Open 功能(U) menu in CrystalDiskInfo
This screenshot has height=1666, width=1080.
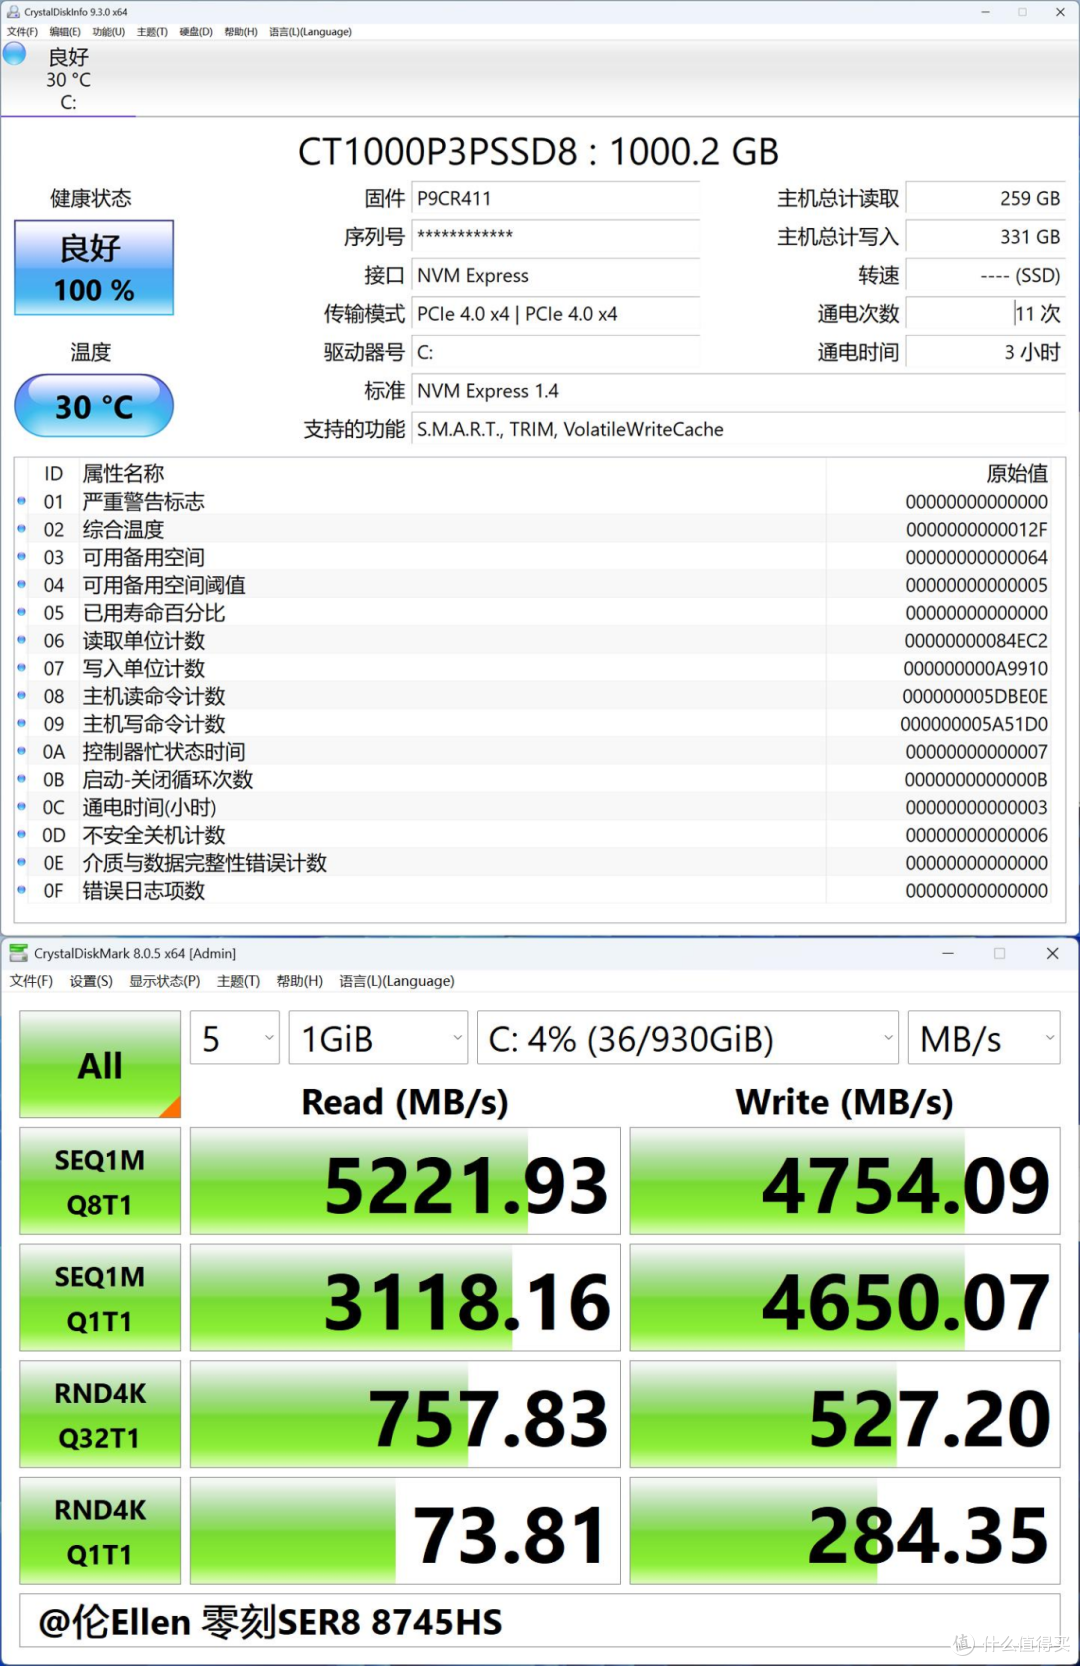(x=109, y=32)
